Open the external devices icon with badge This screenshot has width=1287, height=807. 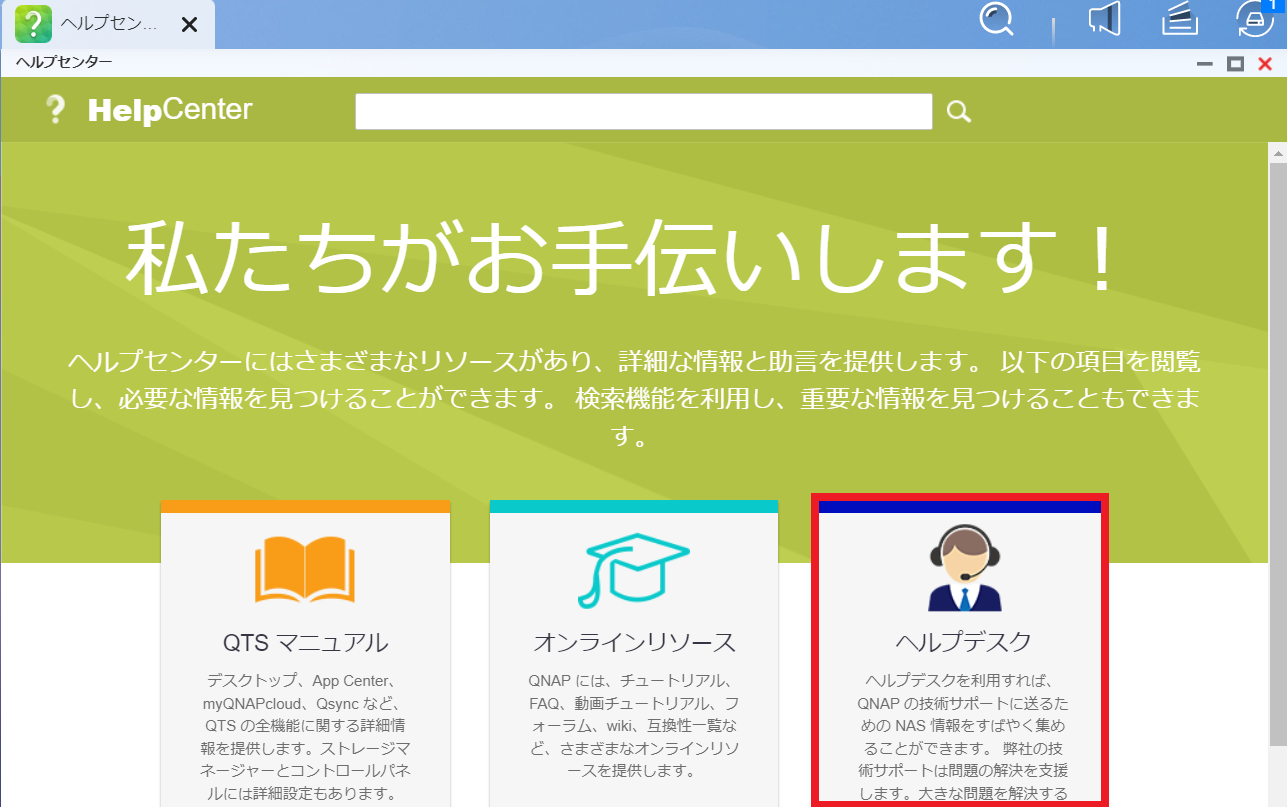click(1257, 19)
